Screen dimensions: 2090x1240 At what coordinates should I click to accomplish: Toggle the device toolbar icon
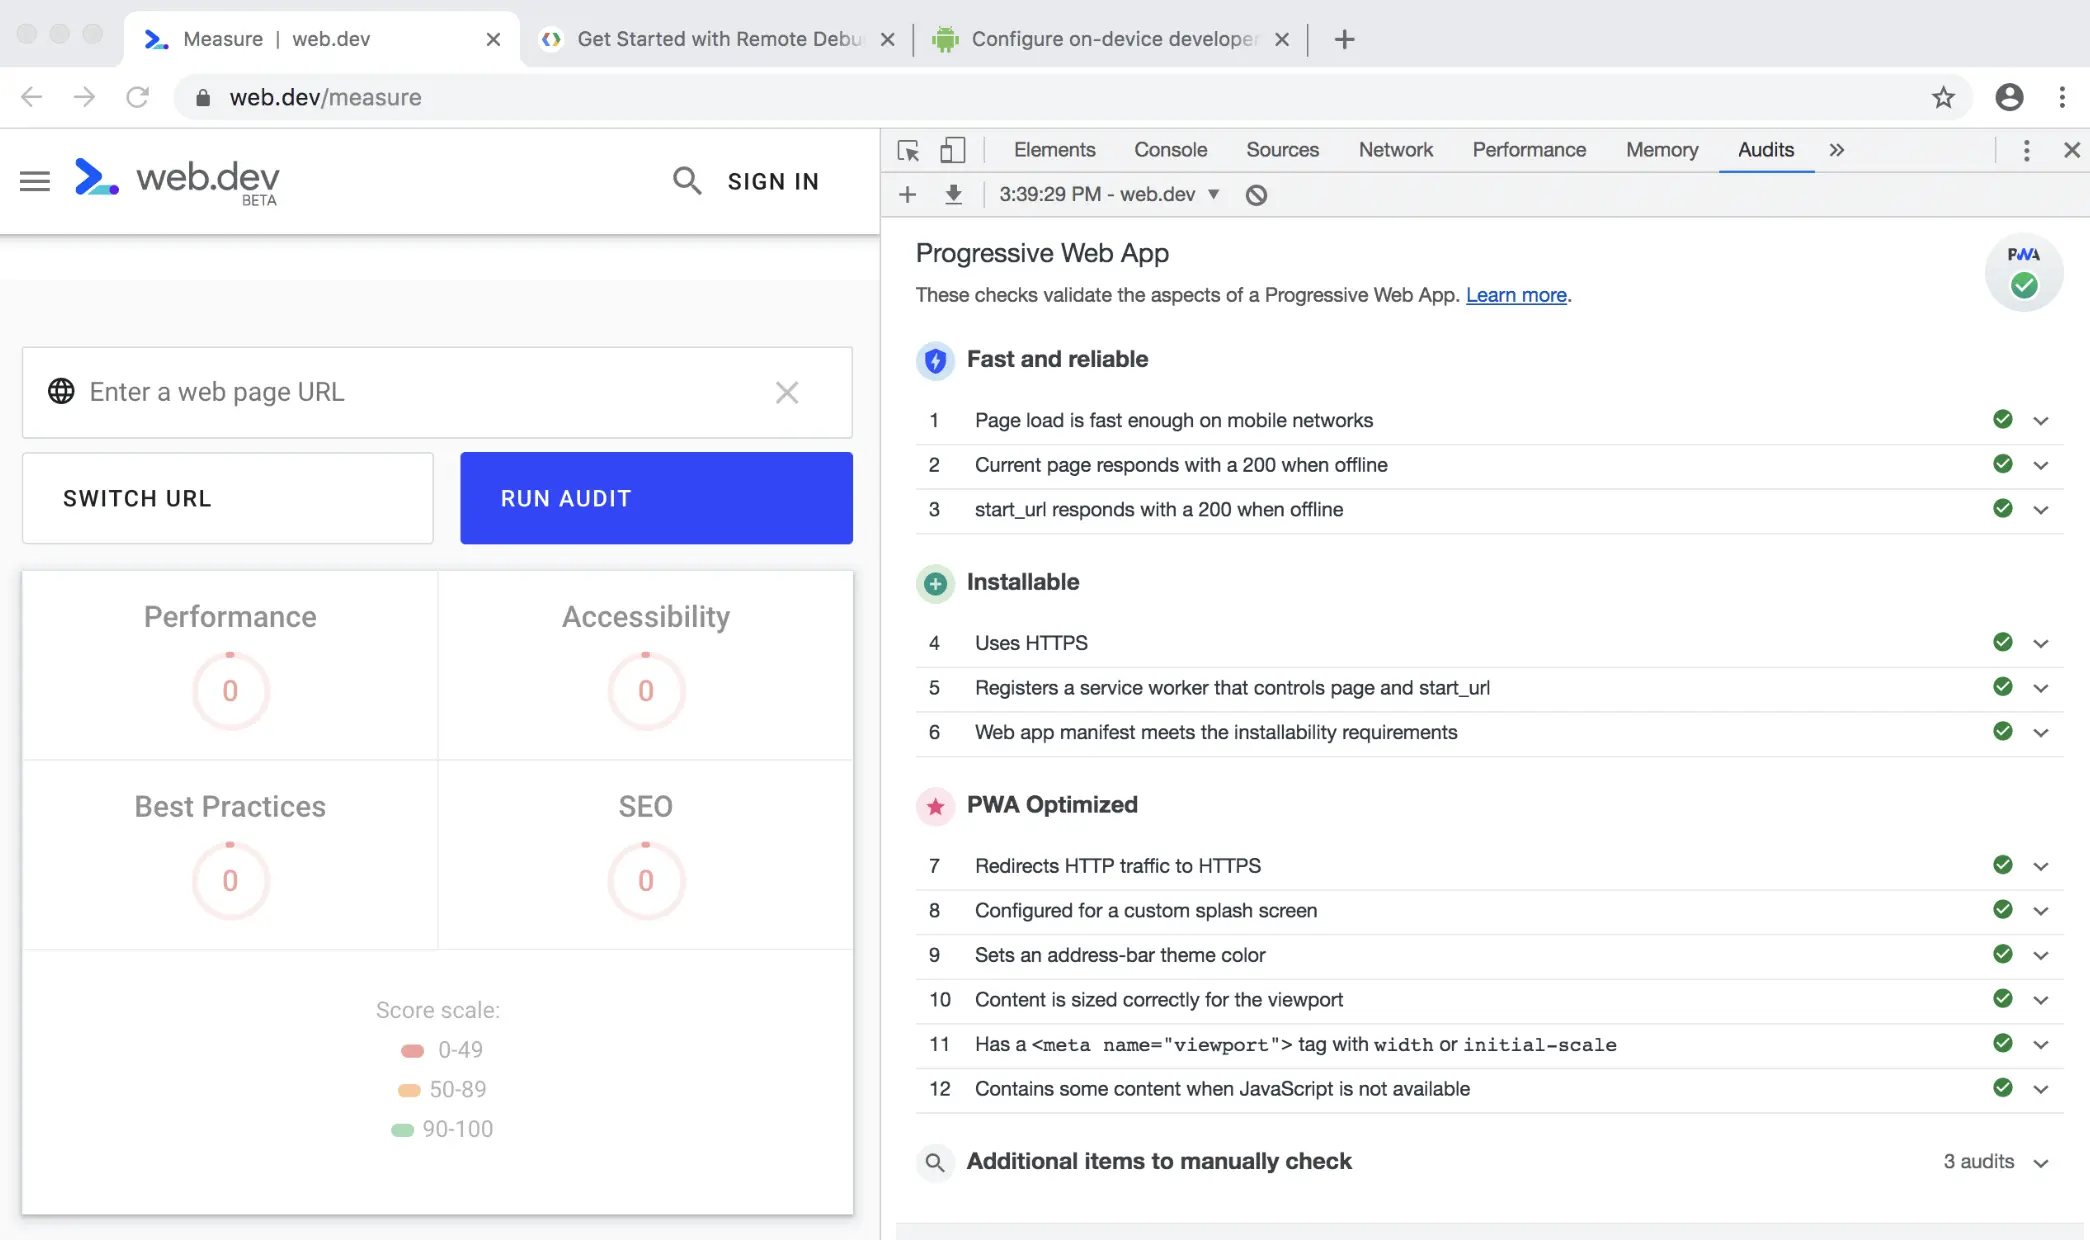click(952, 150)
